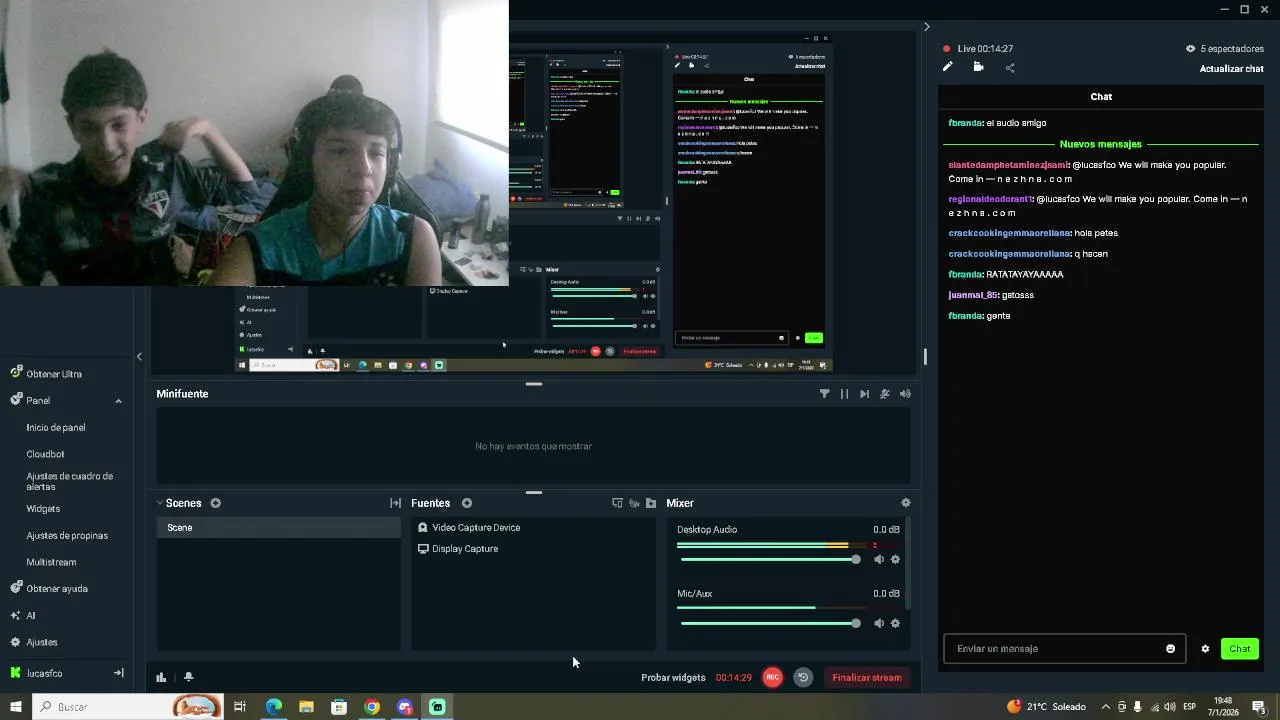
Task: Click the Windows Task View icon
Action: tap(240, 707)
